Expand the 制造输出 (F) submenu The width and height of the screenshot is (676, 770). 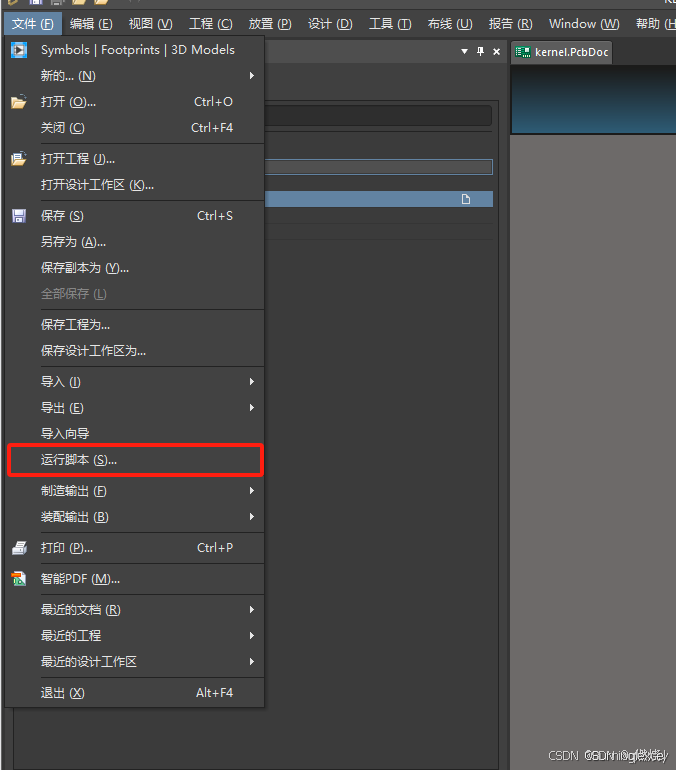[135, 491]
